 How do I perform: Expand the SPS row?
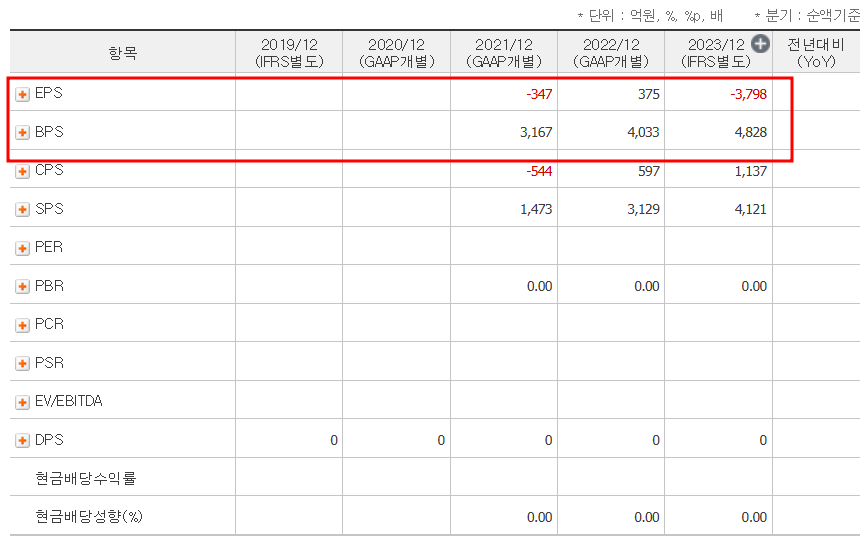coord(22,209)
